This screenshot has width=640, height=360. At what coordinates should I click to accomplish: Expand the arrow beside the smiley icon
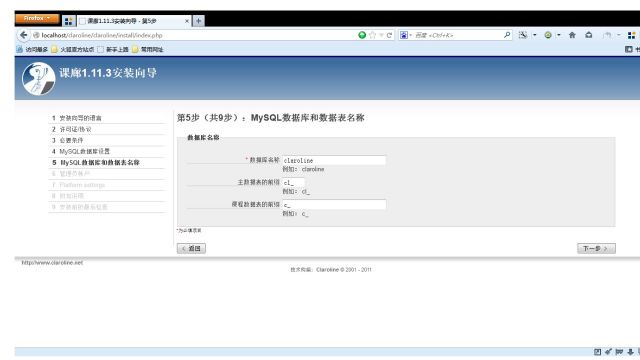(559, 35)
